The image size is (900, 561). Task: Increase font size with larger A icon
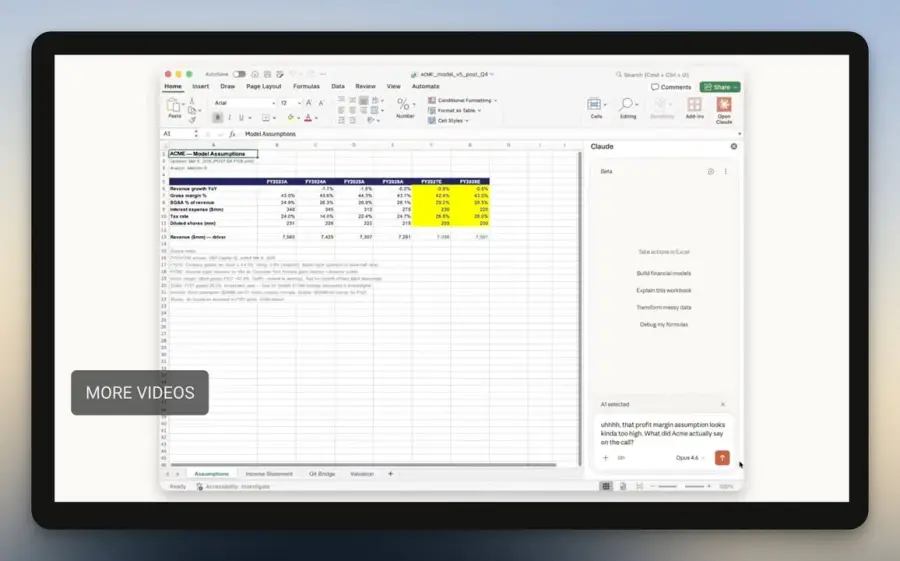(x=309, y=103)
